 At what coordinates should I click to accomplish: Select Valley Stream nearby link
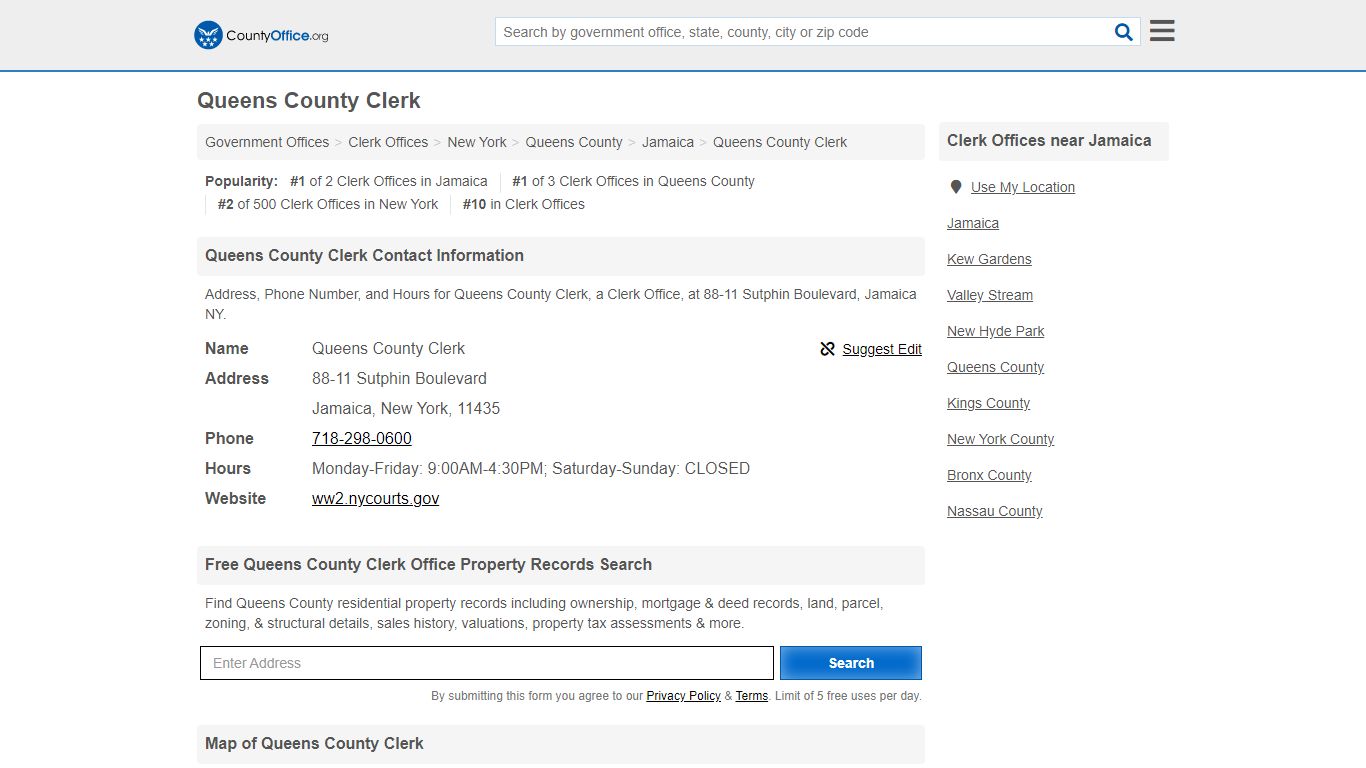tap(990, 295)
